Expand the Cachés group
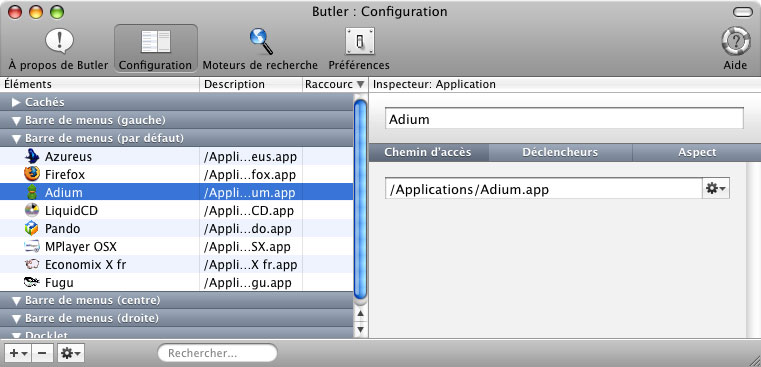Viewport: 761px width, 367px height. point(16,102)
